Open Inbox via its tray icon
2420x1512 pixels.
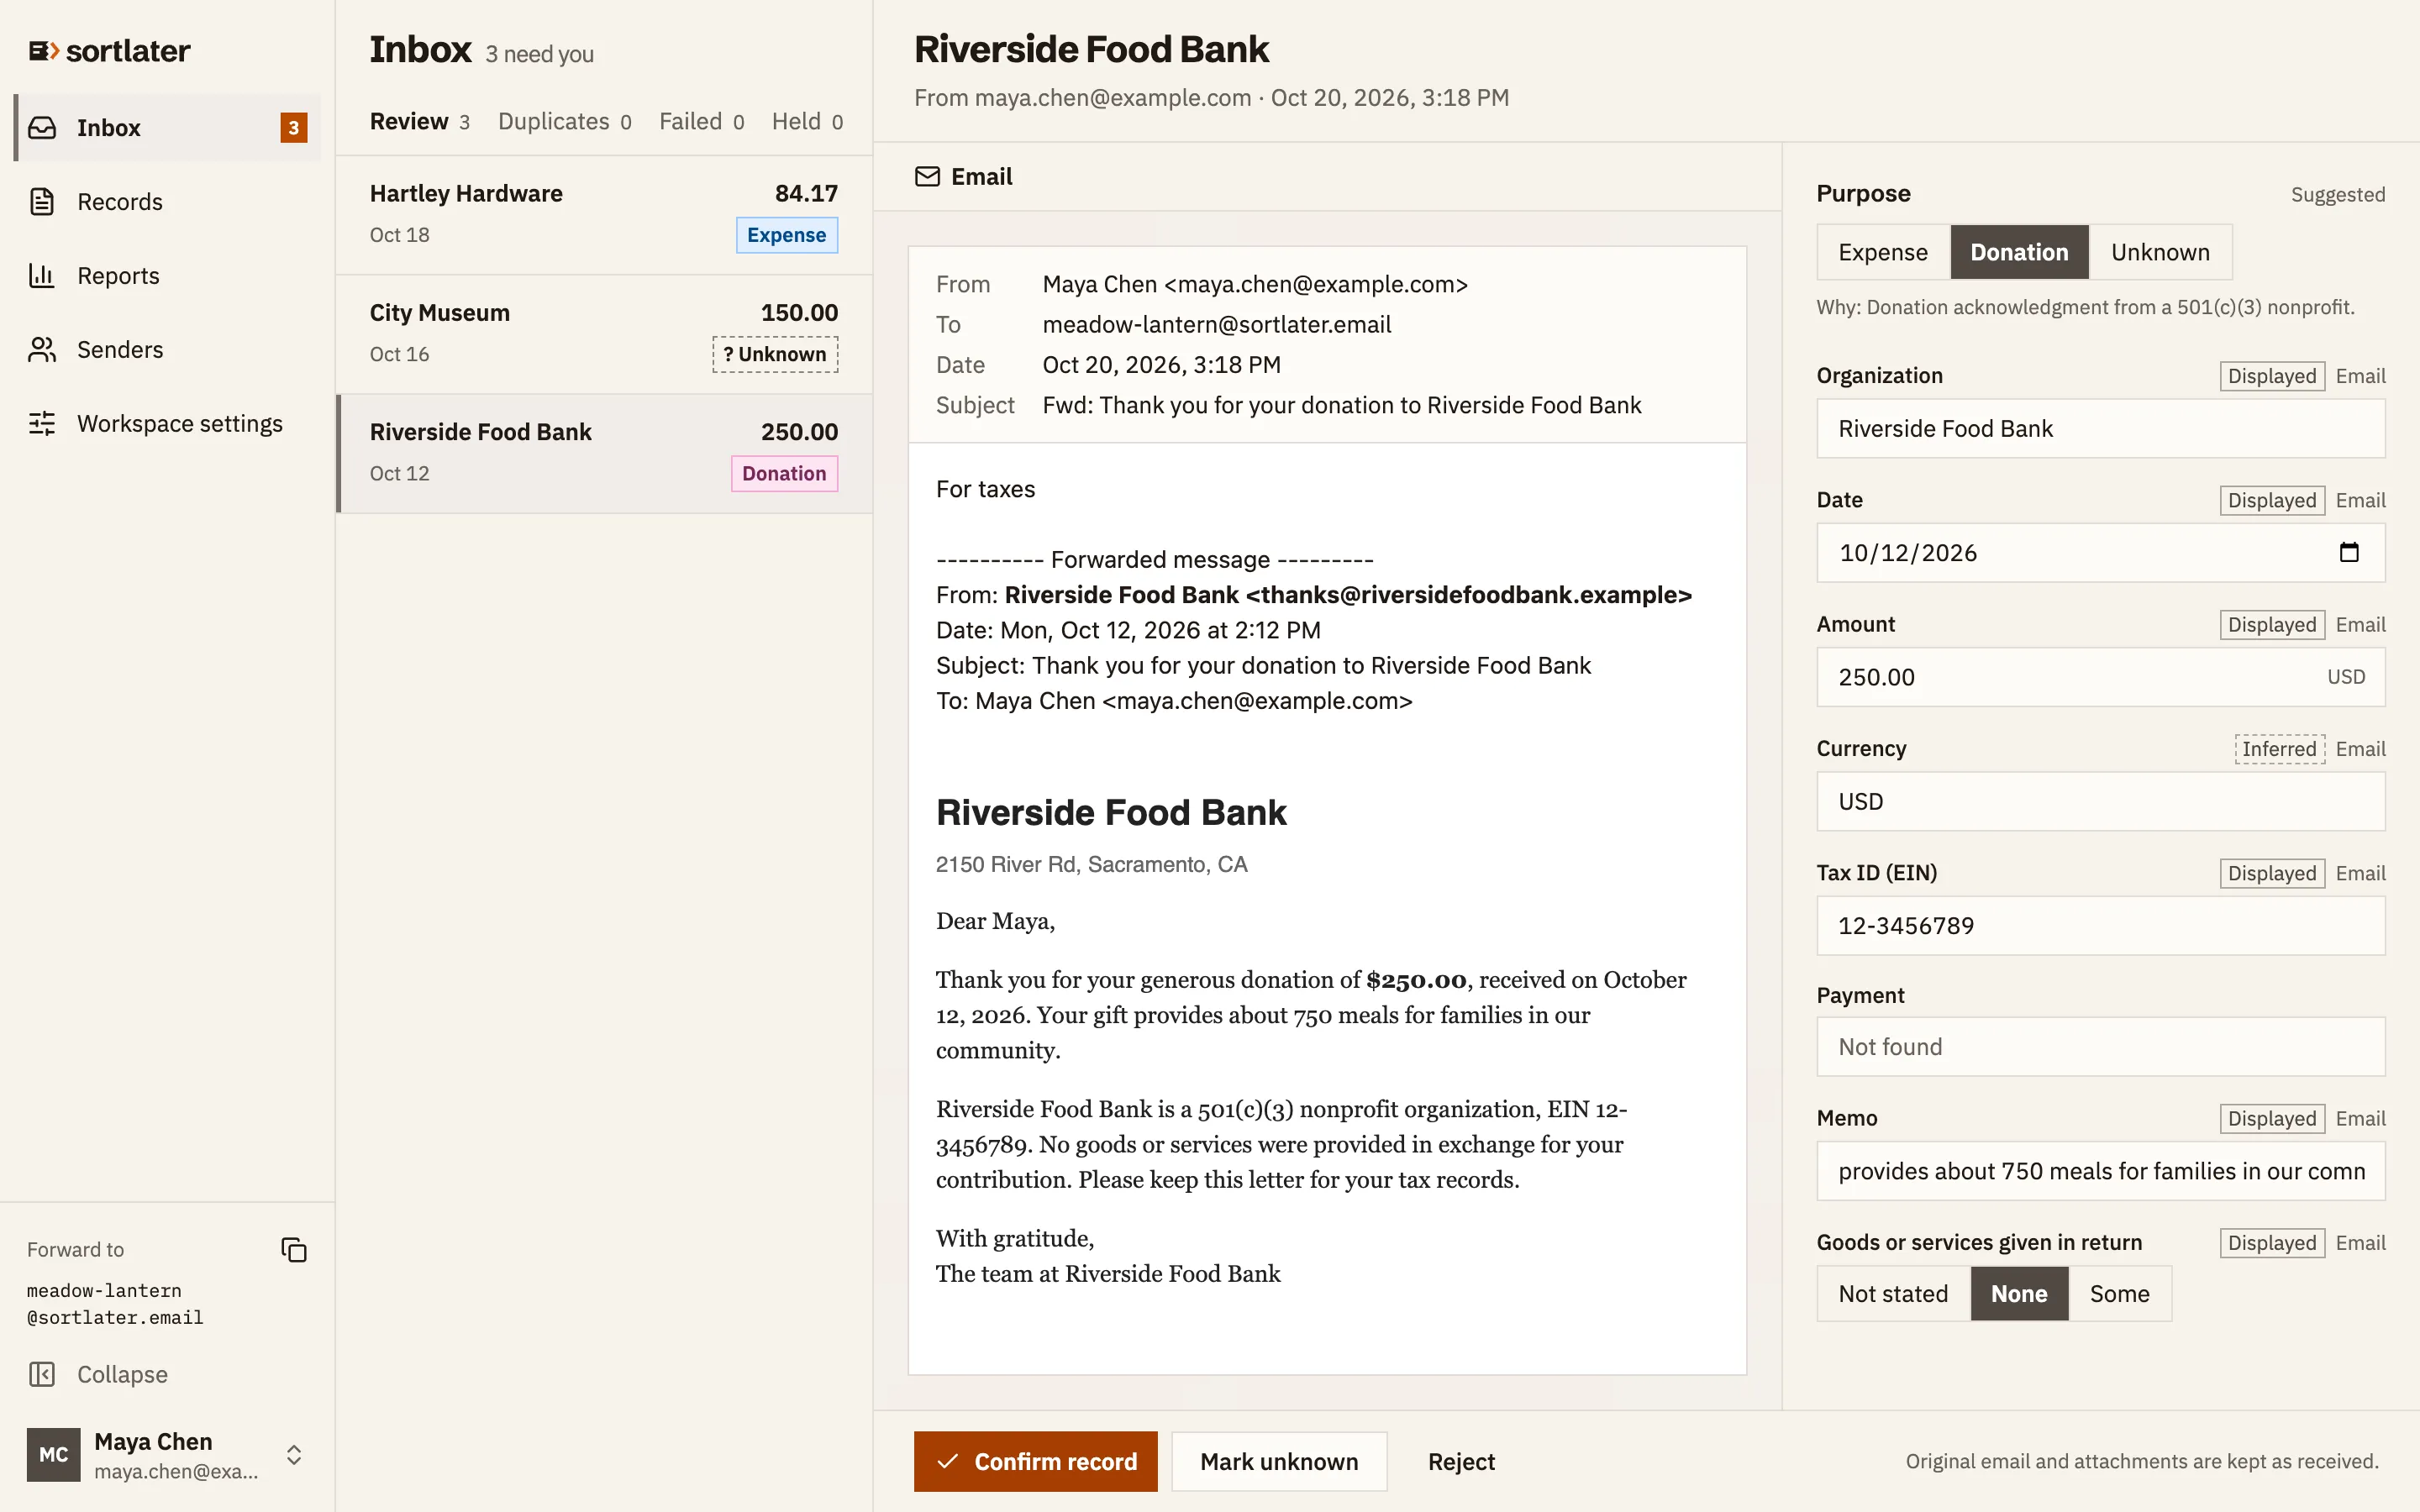click(x=42, y=128)
